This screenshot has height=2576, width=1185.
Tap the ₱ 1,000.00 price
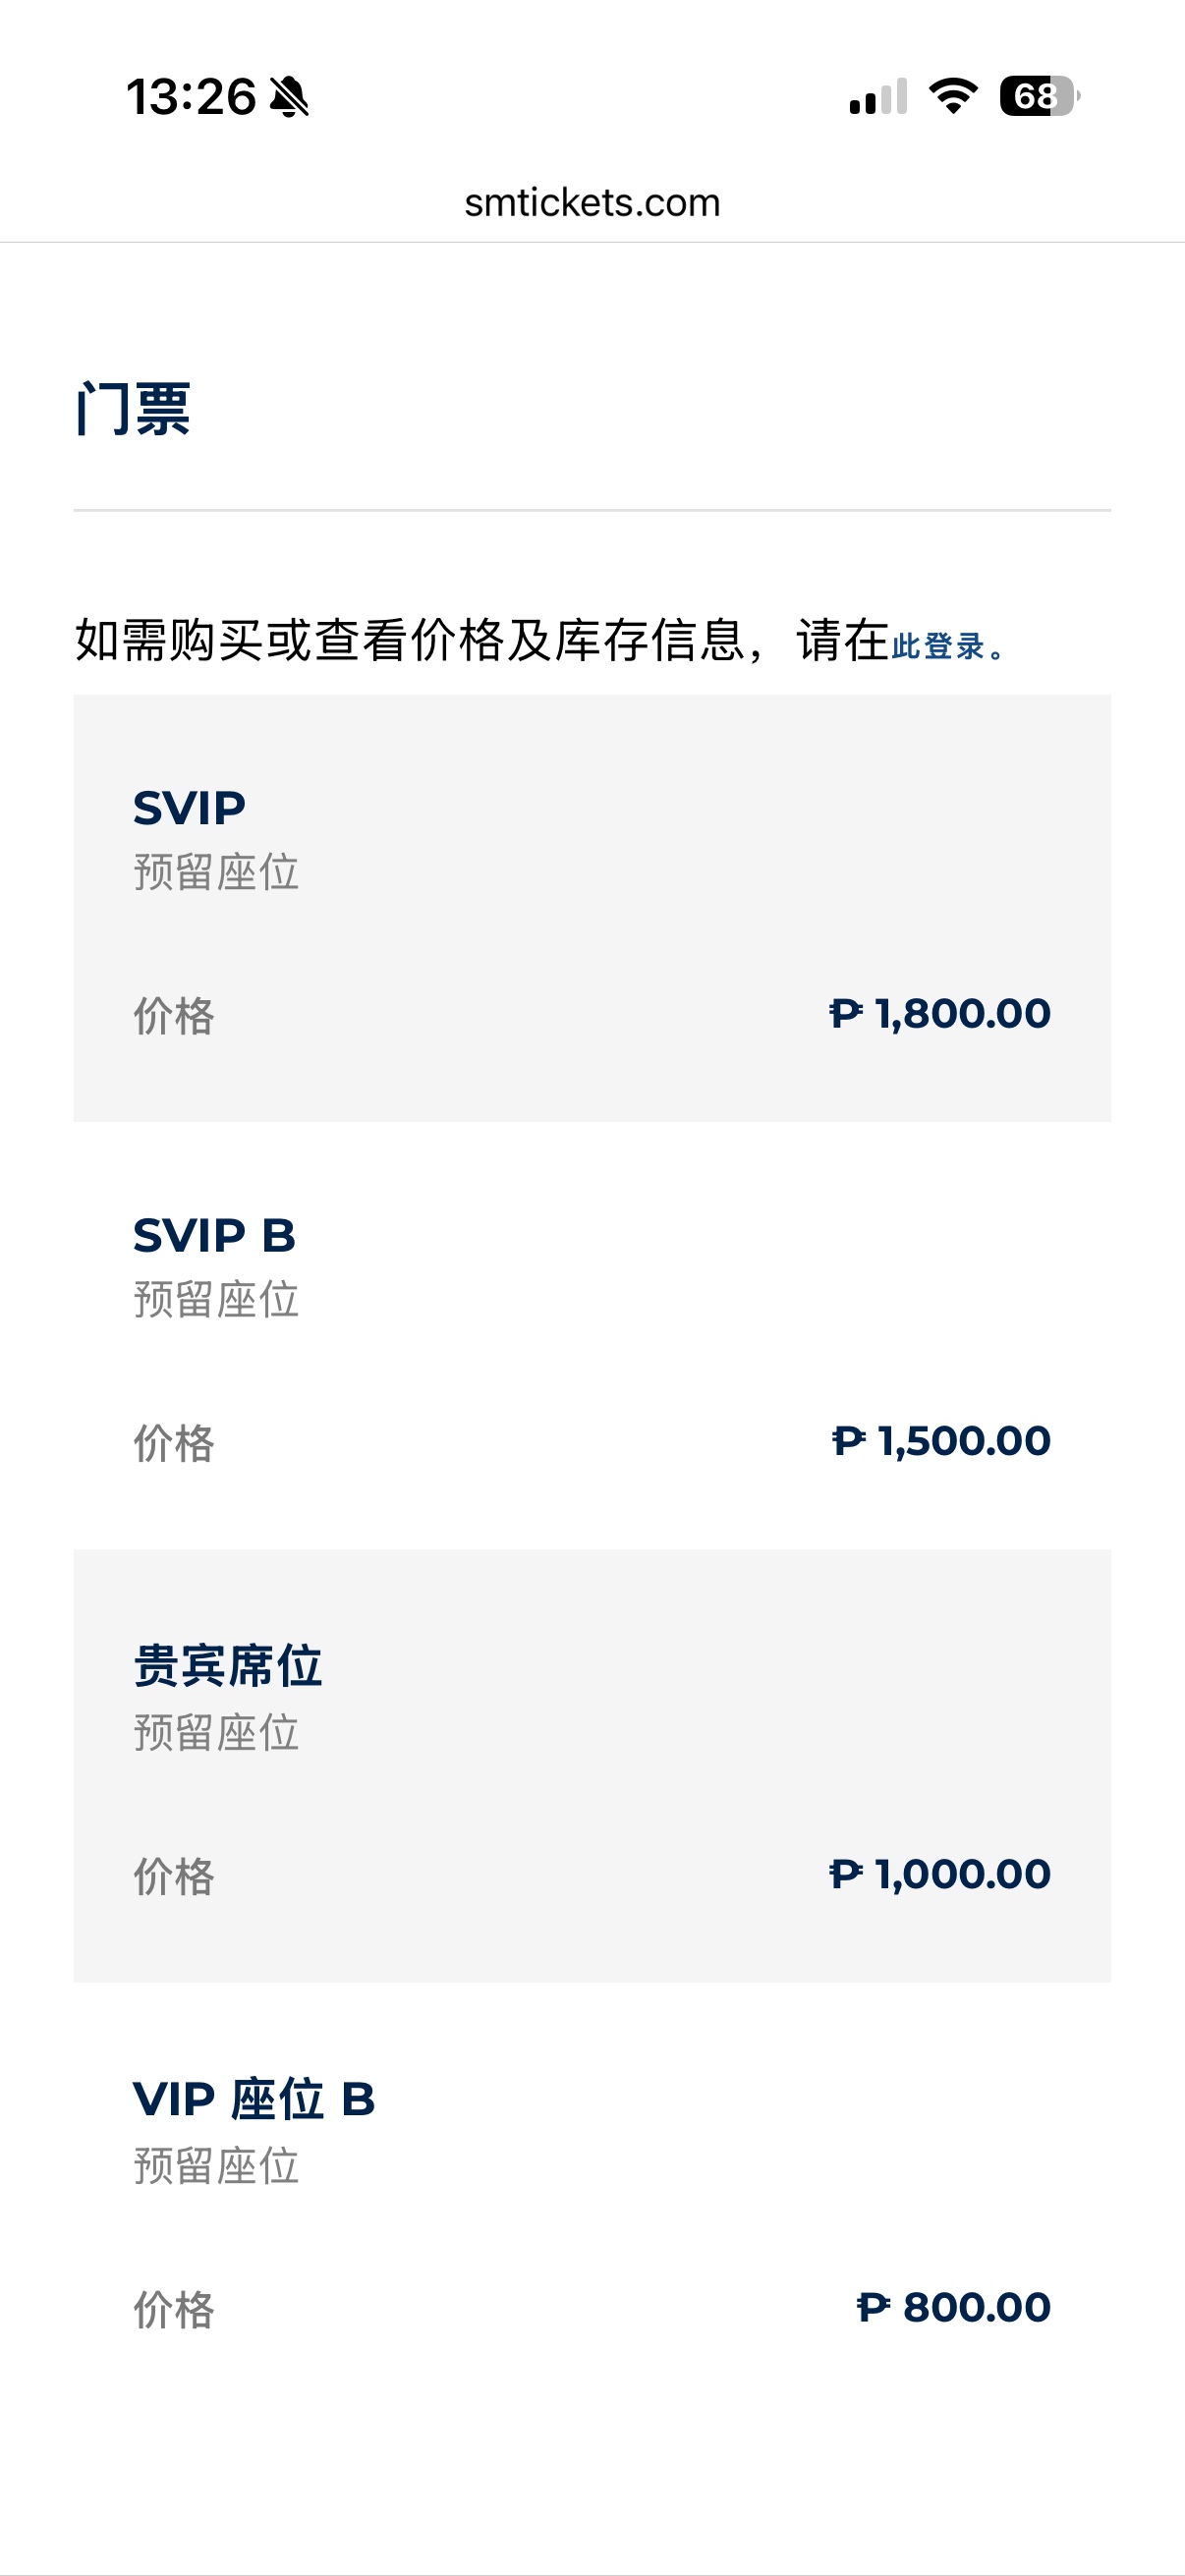[940, 1874]
